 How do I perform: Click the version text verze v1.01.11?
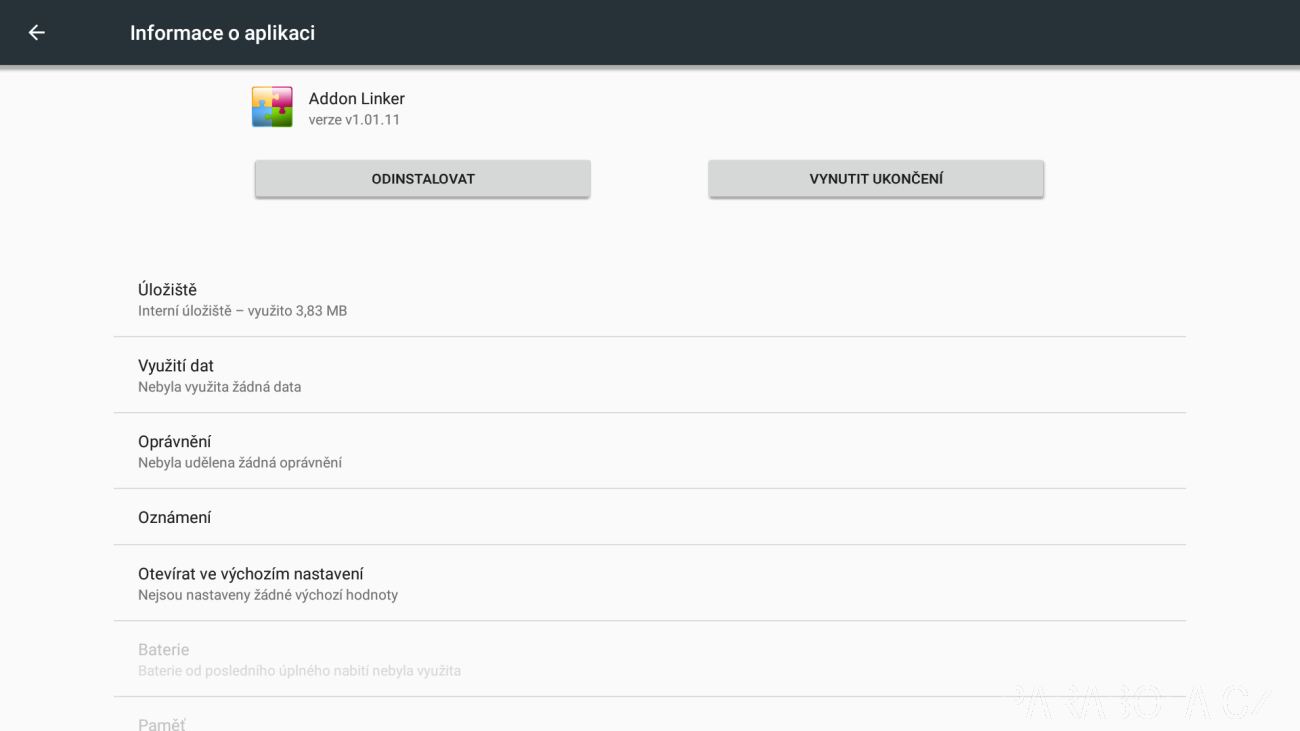click(x=355, y=120)
